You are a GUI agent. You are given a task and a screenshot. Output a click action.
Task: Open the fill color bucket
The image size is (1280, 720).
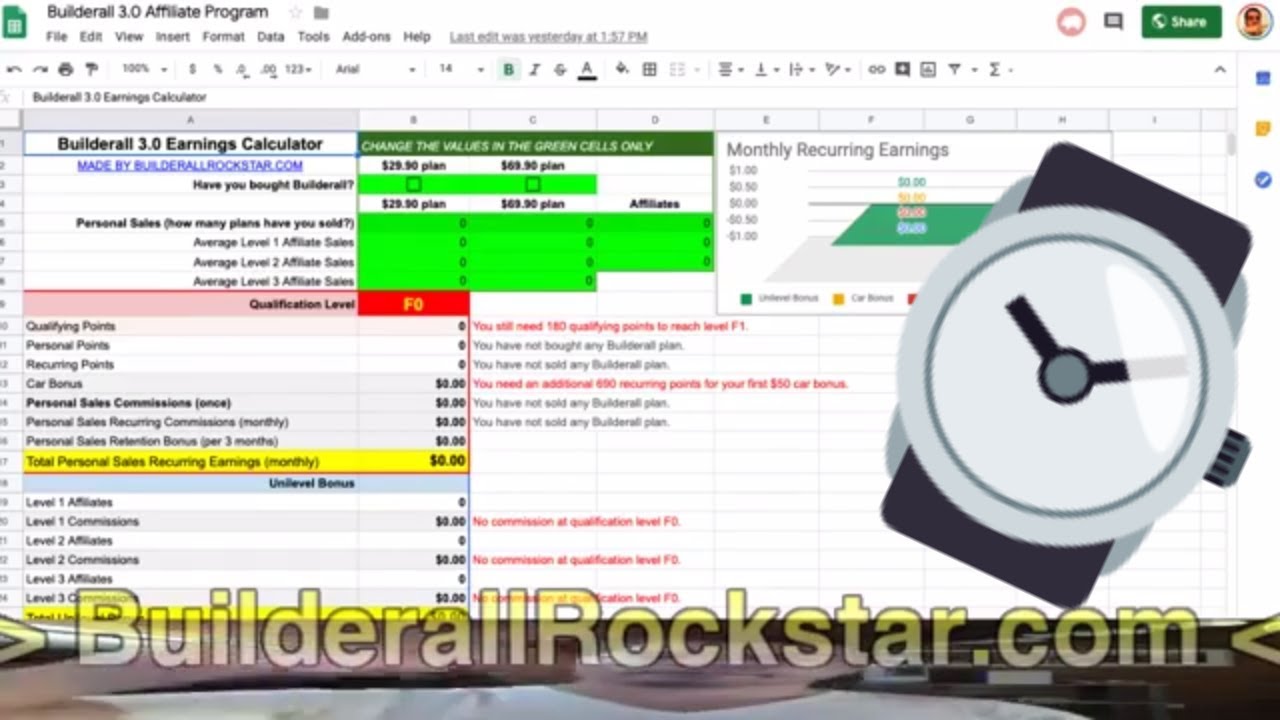(622, 69)
